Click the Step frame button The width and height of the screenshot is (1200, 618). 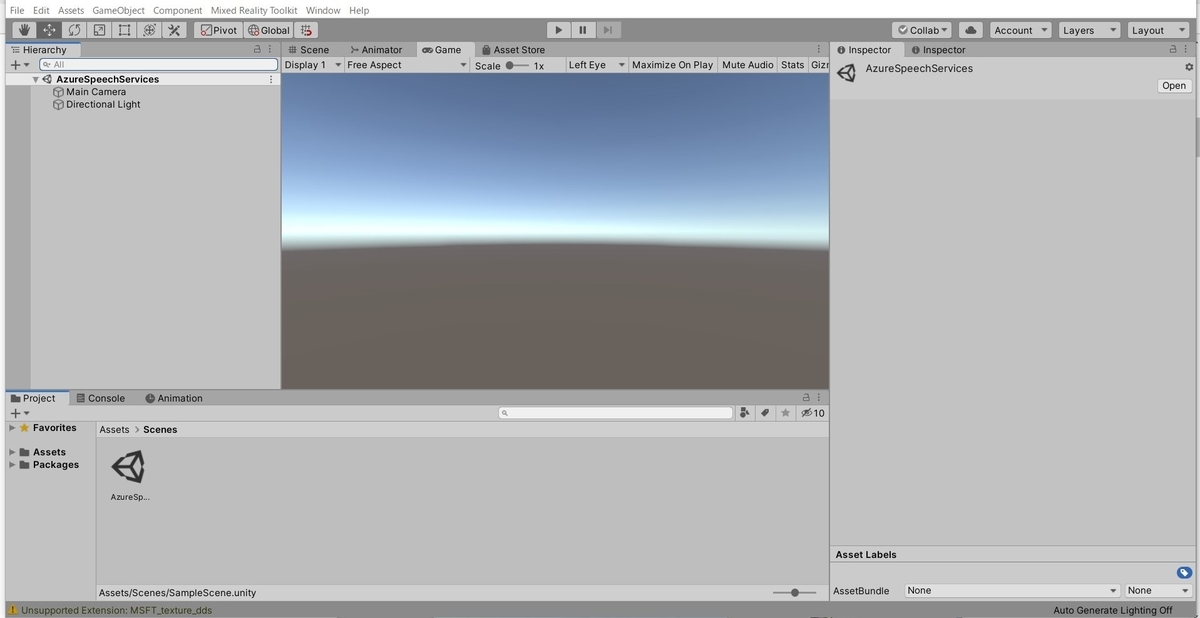point(607,30)
